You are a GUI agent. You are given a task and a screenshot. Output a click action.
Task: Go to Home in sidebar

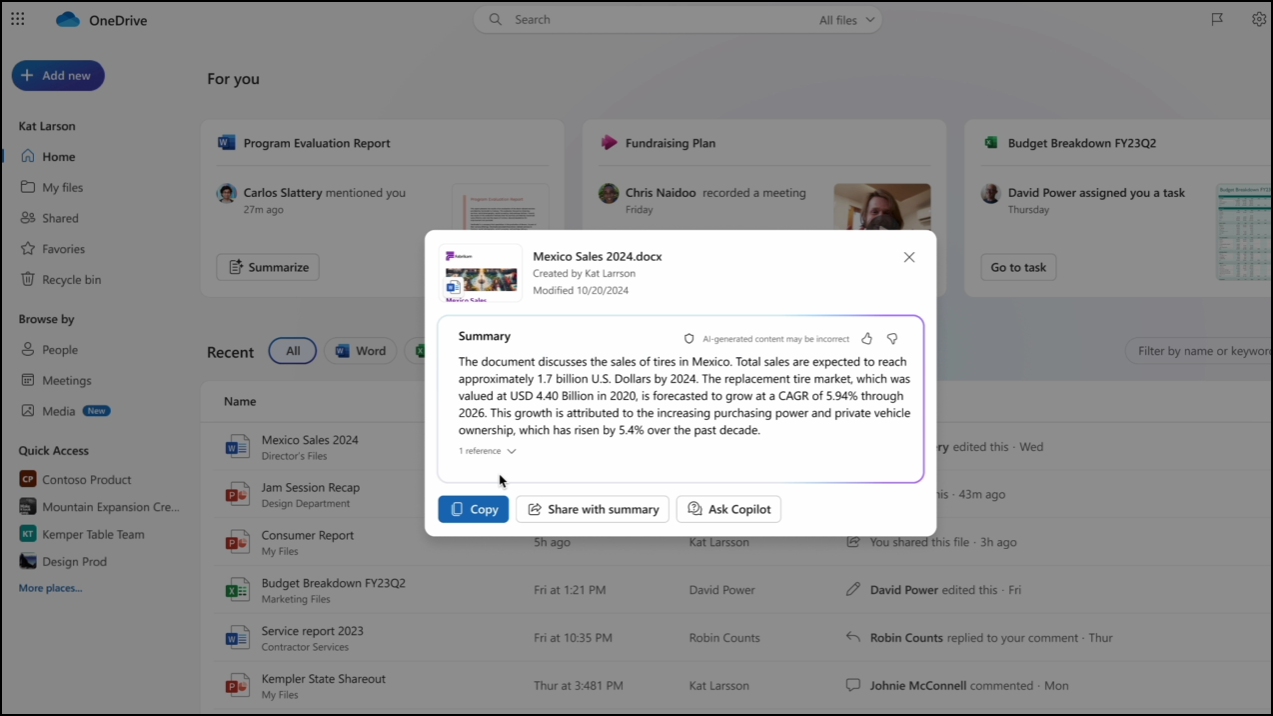(58, 157)
